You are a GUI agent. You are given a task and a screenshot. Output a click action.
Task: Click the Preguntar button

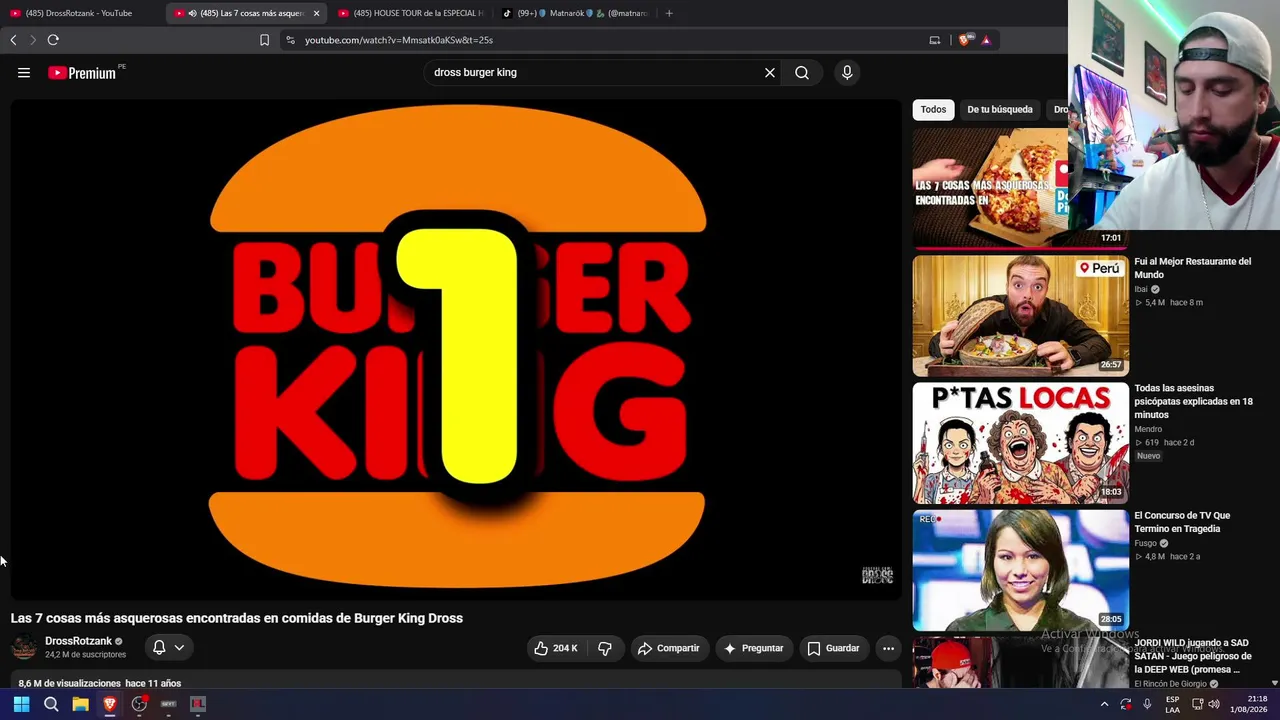pyautogui.click(x=754, y=648)
